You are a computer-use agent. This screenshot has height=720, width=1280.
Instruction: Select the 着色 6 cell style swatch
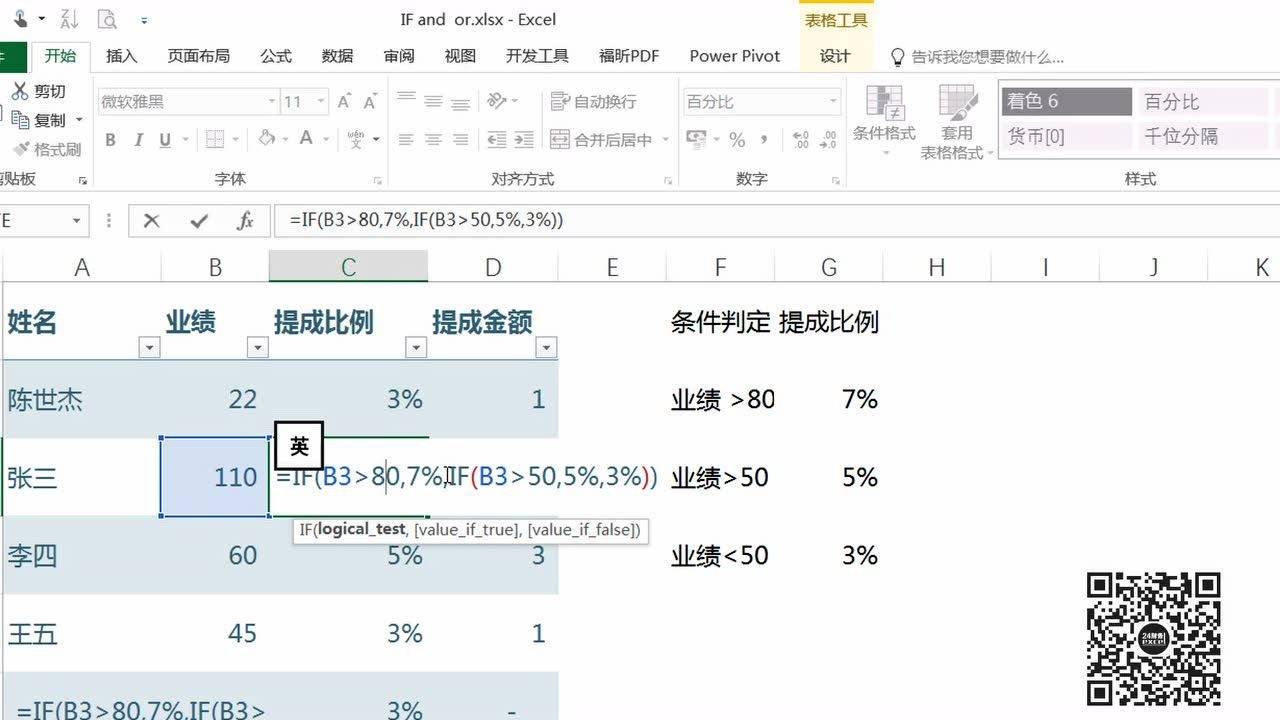1065,101
